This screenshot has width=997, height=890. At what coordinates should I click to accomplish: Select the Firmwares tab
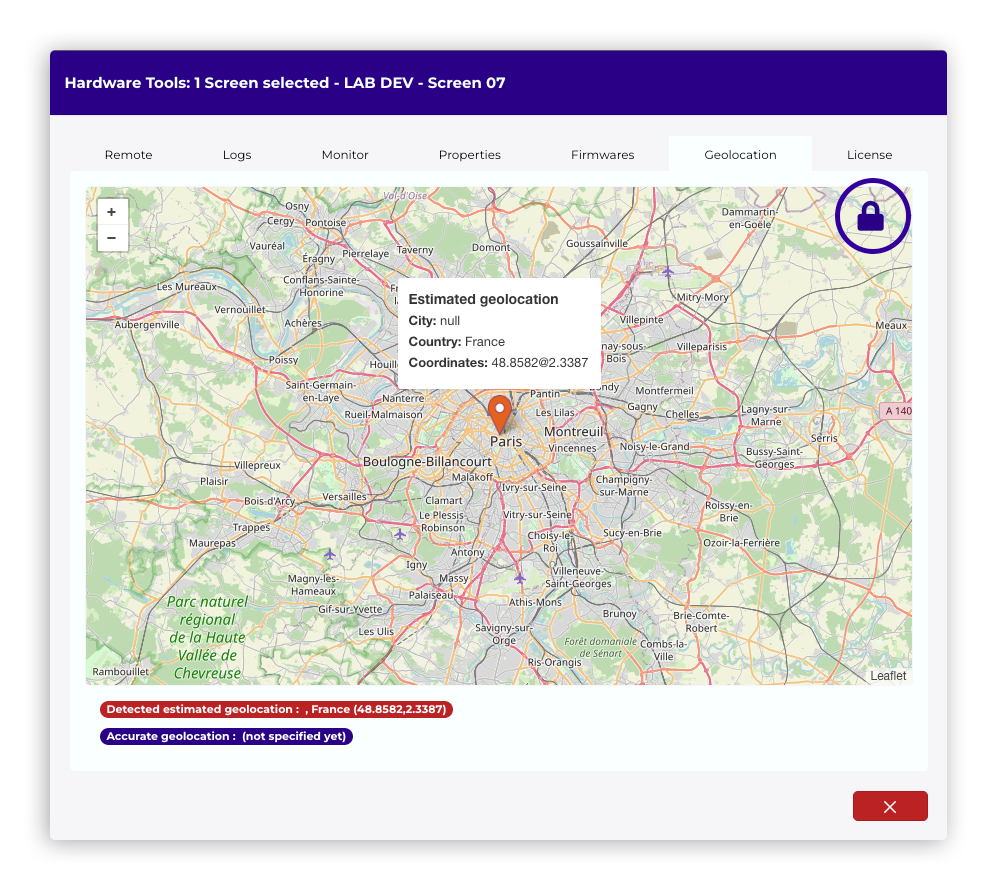pos(603,155)
